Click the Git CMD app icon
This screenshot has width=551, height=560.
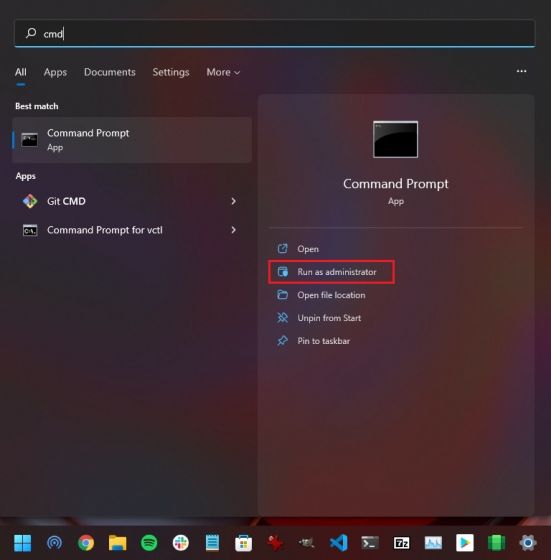coord(30,201)
